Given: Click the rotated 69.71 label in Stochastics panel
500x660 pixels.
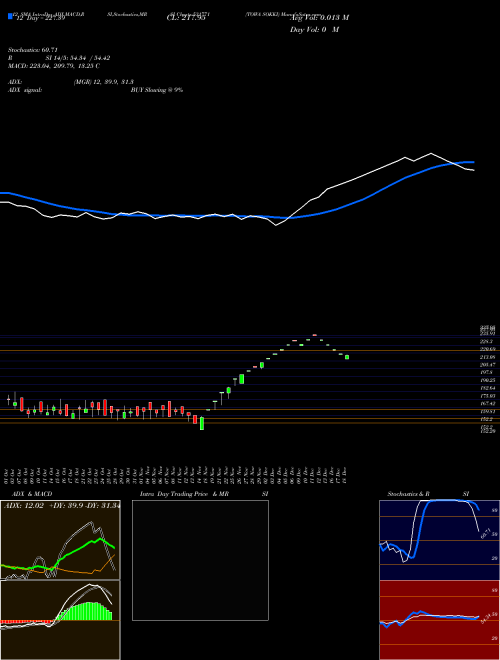Looking at the screenshot, I should click(484, 533).
